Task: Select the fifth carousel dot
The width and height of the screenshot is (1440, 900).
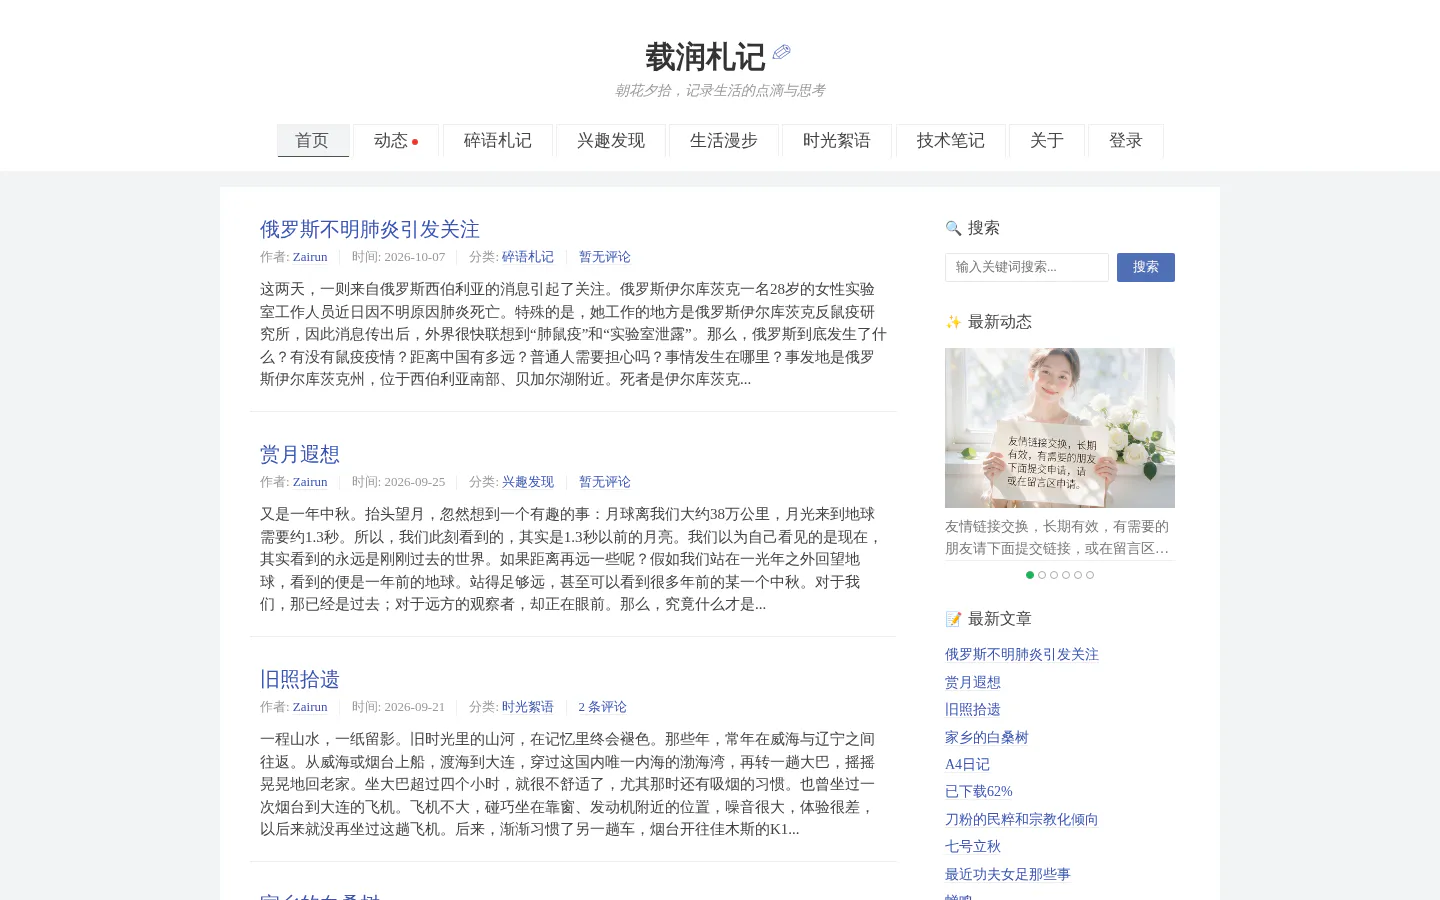Action: 1078,575
